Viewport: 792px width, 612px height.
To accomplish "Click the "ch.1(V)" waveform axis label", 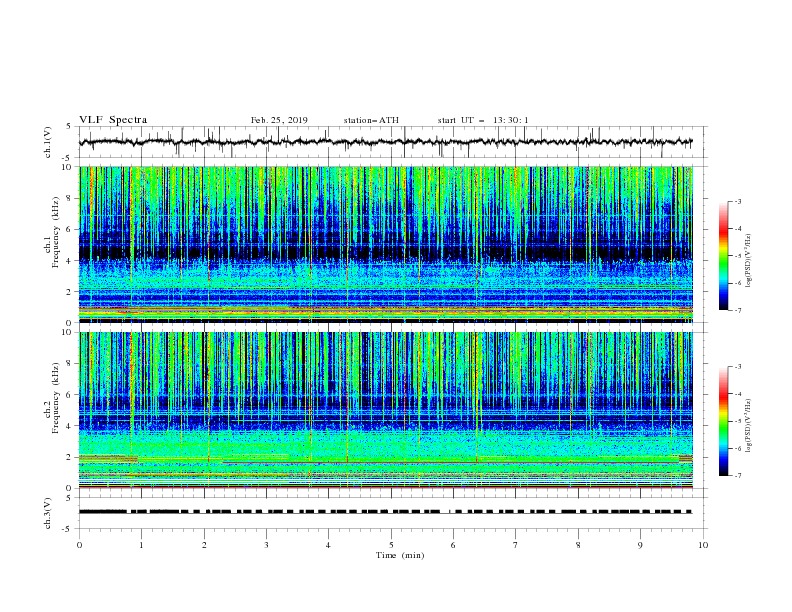I will (x=48, y=142).
